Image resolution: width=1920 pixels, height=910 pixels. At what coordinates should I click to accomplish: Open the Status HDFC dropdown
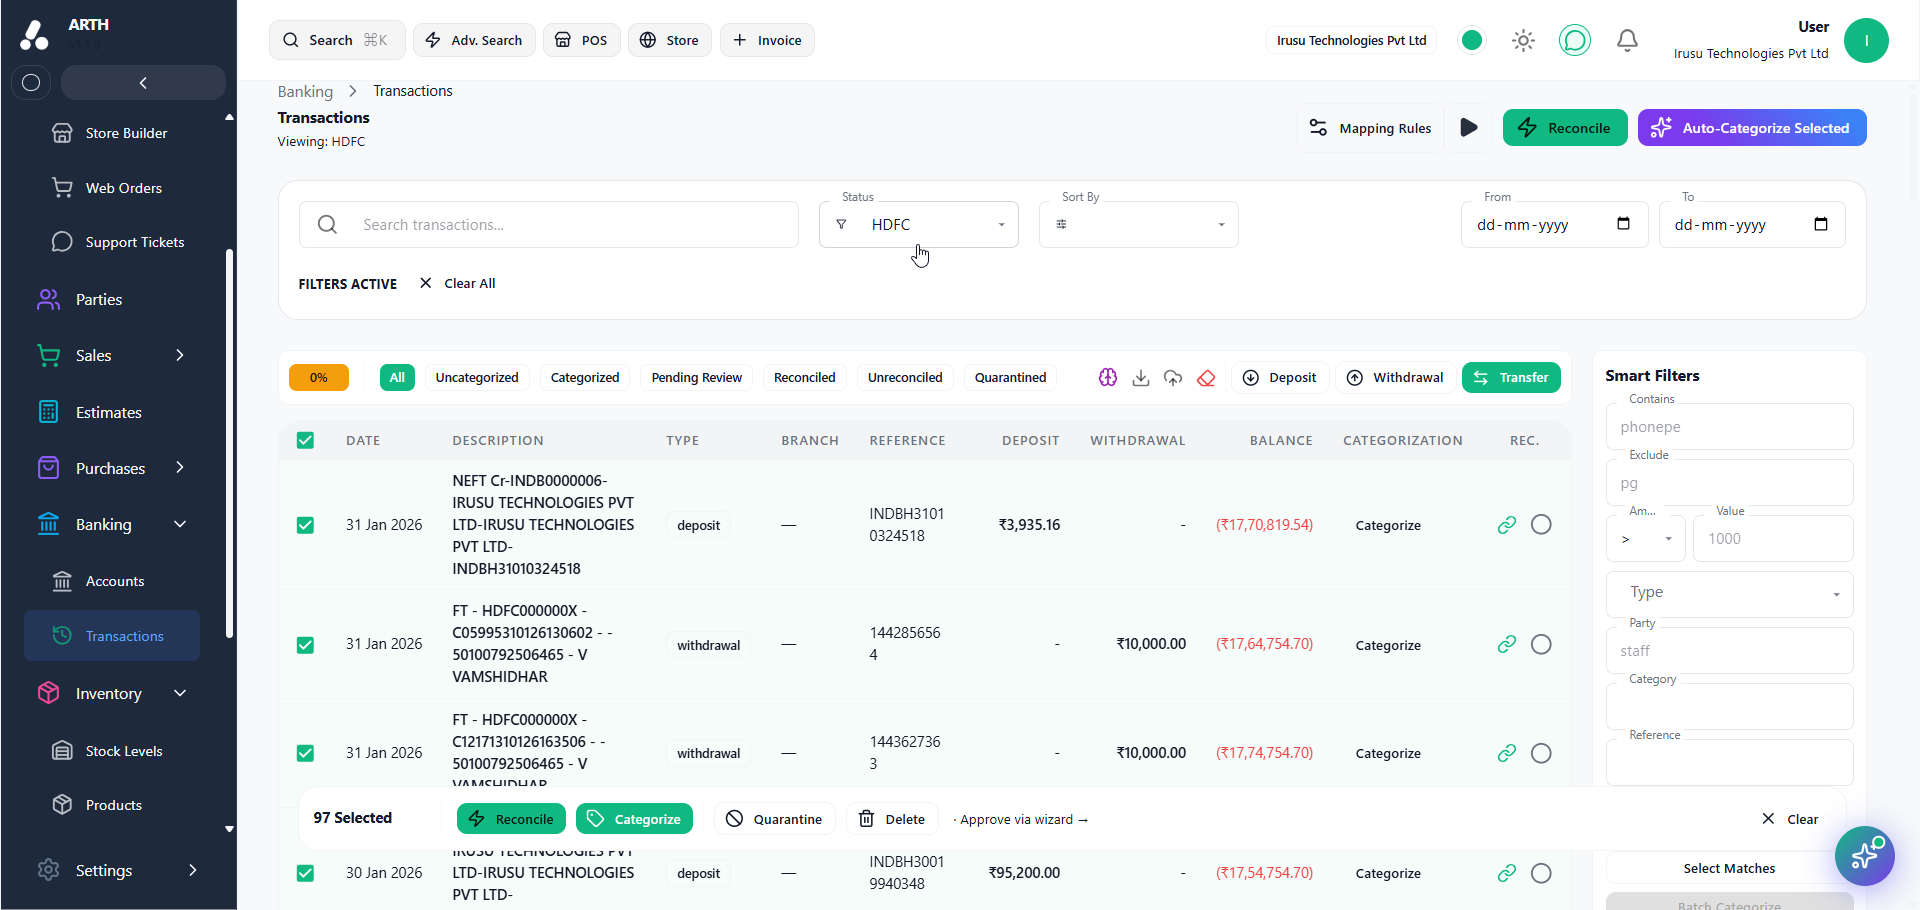pyautogui.click(x=919, y=224)
